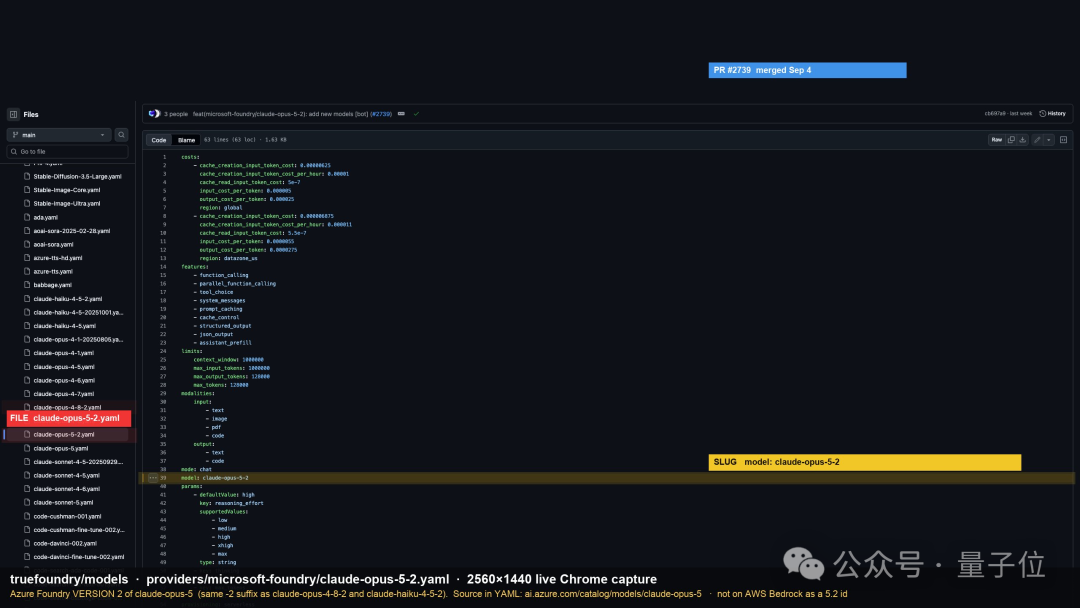Copy raw file contents icon

click(x=1011, y=140)
